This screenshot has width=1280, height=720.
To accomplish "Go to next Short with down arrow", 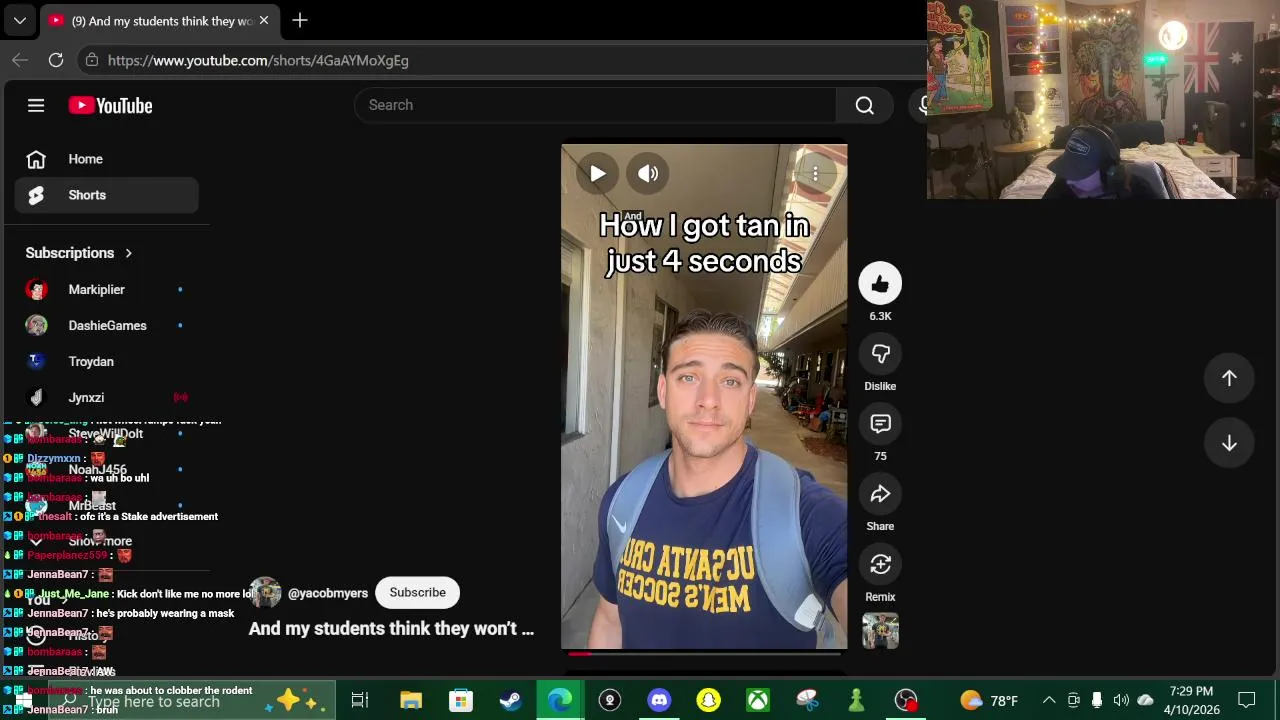I will (x=1229, y=443).
